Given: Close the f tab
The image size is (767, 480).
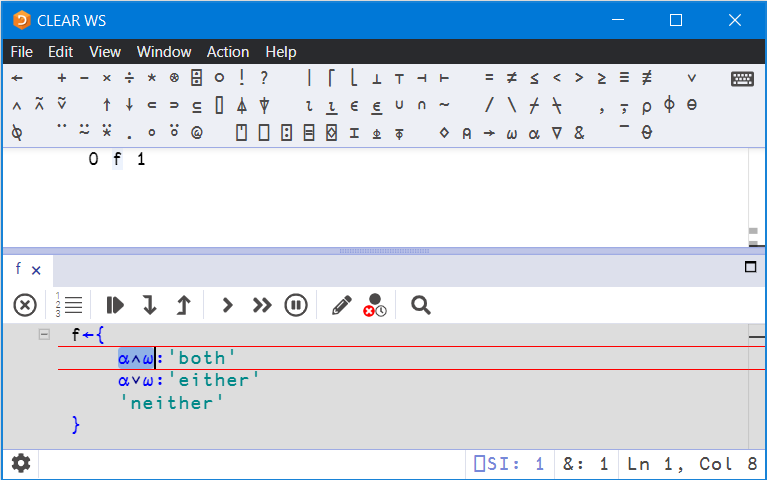Looking at the screenshot, I should tap(36, 270).
